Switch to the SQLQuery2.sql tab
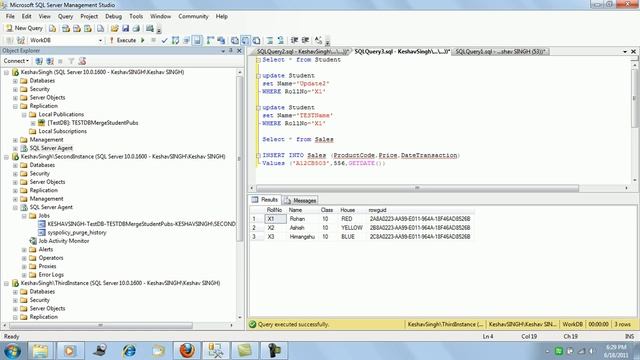The height and width of the screenshot is (360, 640). click(x=302, y=51)
